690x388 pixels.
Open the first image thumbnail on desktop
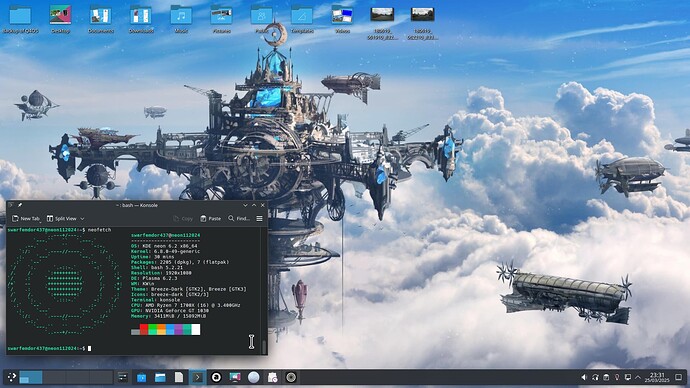click(x=382, y=23)
